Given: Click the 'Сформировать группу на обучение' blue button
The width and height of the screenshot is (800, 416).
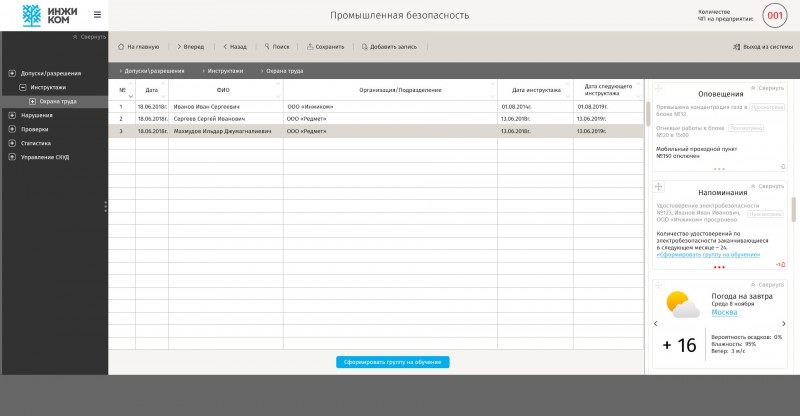Looking at the screenshot, I should pyautogui.click(x=392, y=362).
